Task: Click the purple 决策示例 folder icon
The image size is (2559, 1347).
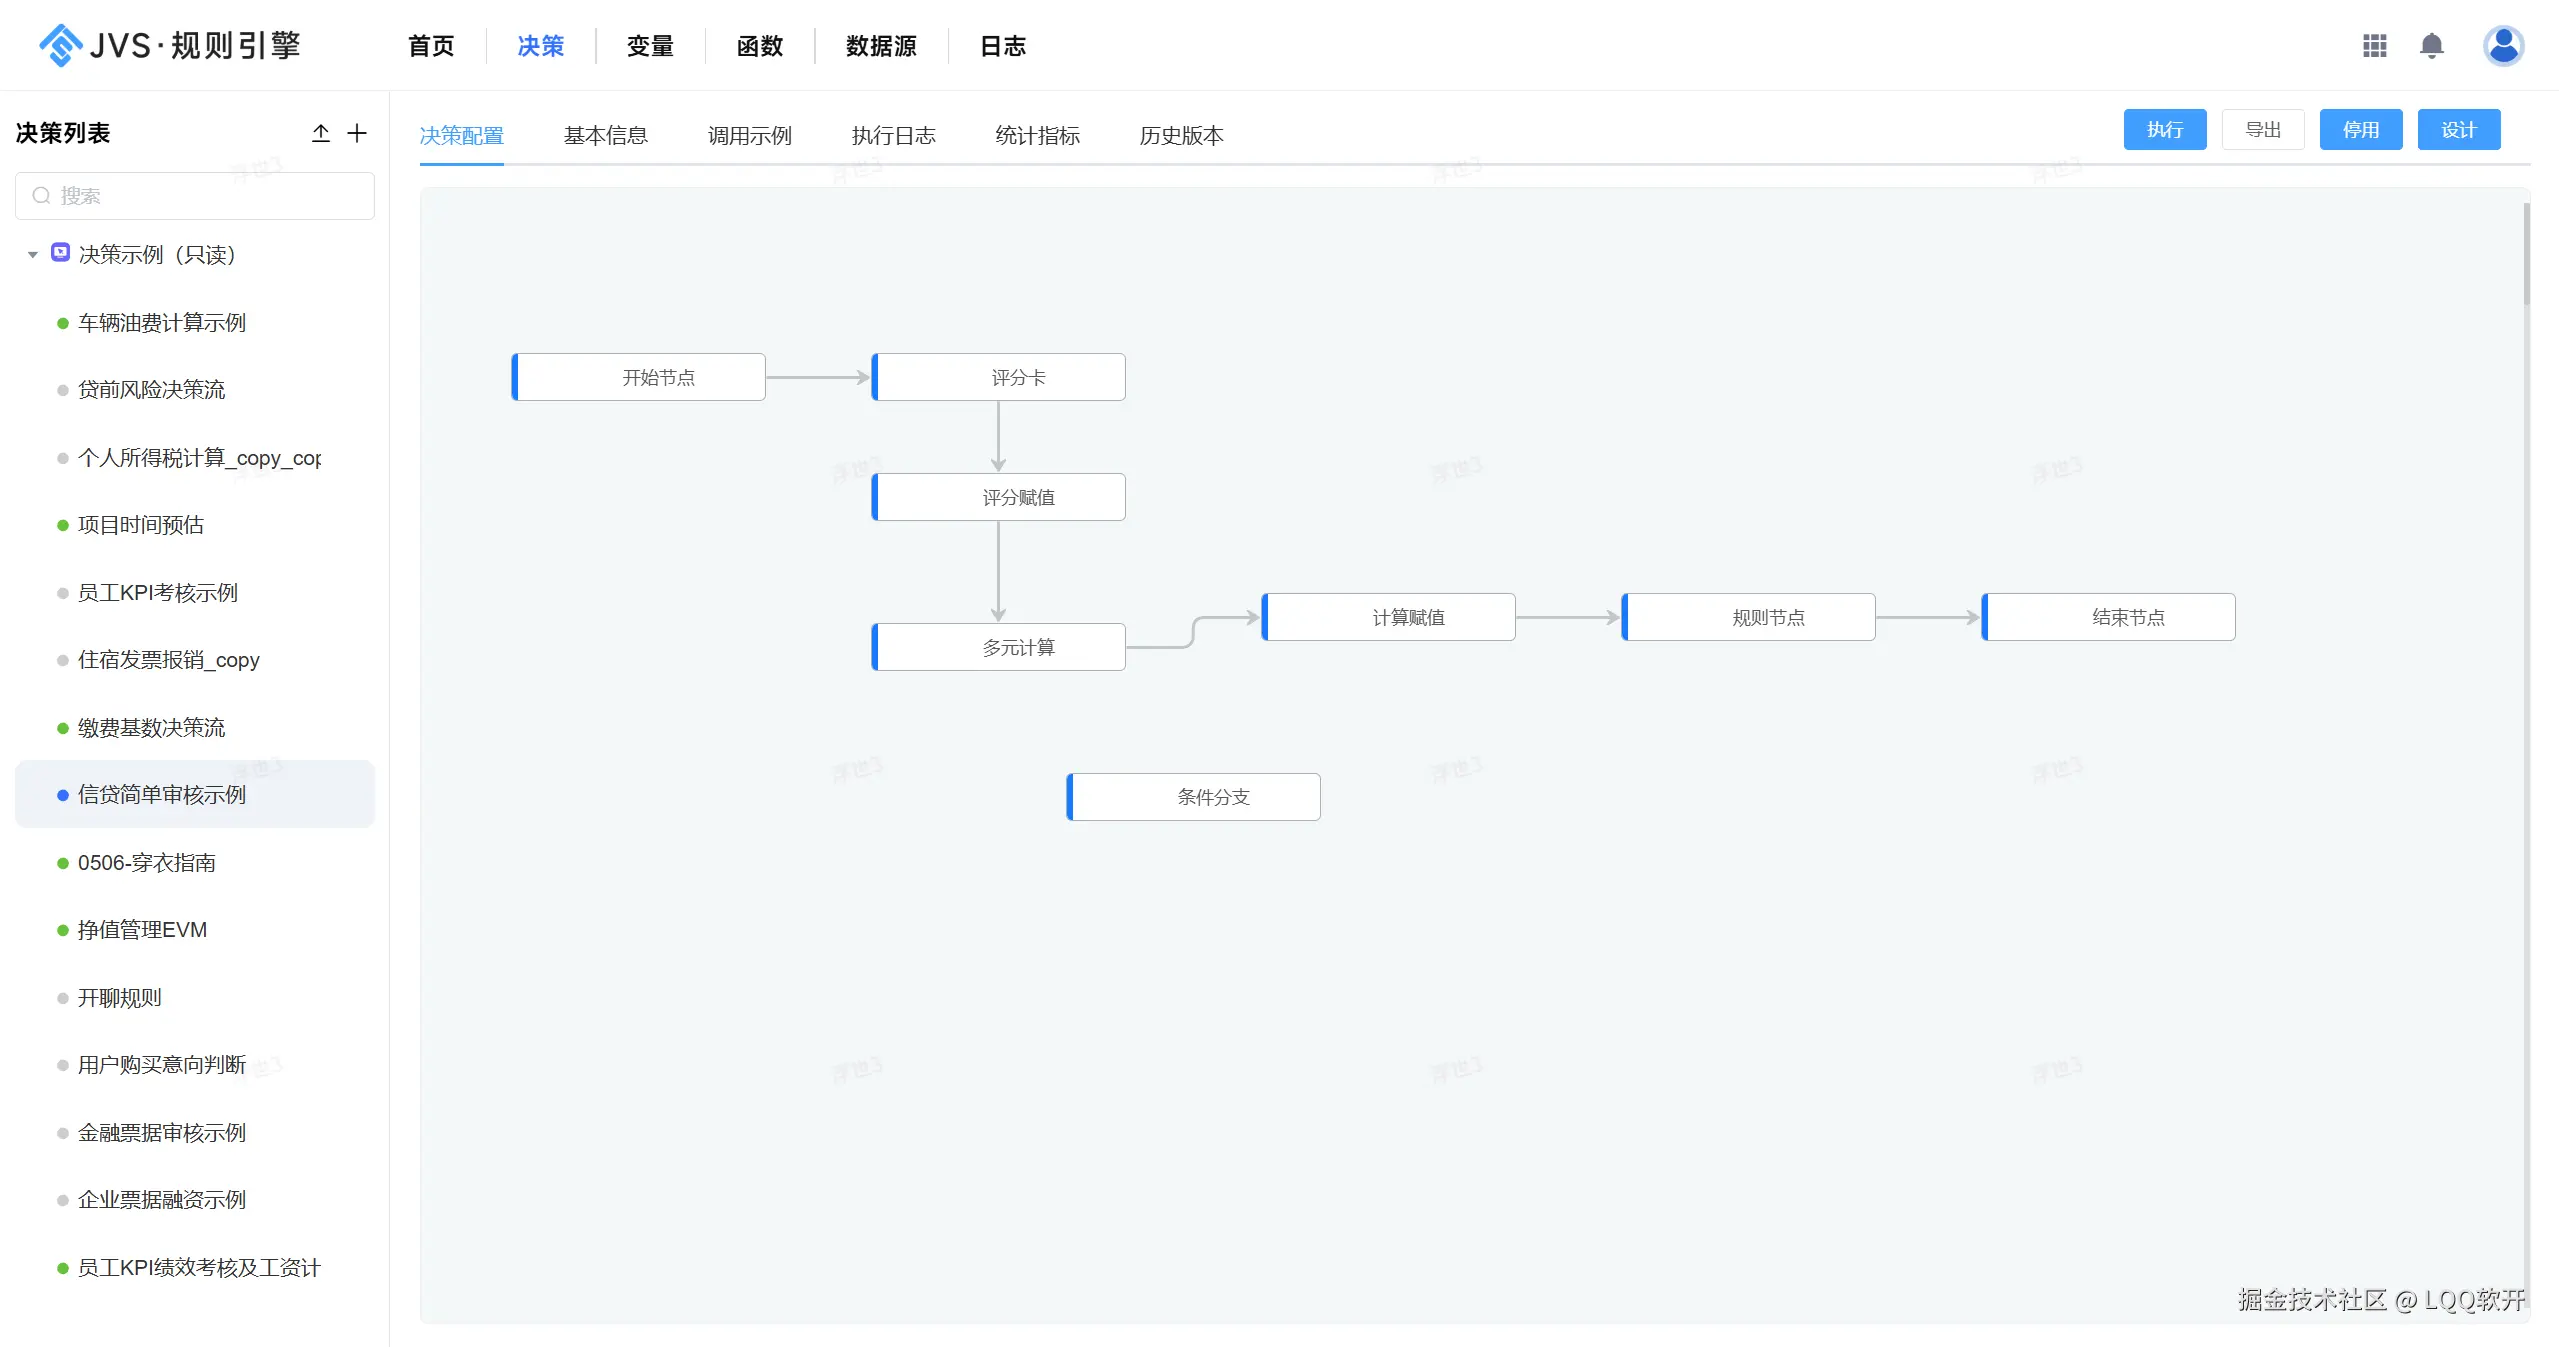Action: (x=61, y=253)
